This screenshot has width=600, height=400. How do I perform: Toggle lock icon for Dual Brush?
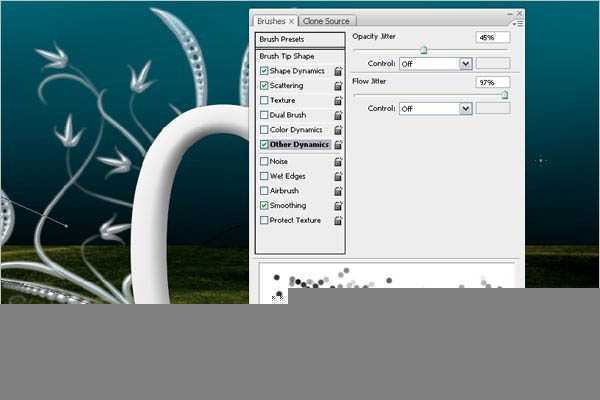338,115
